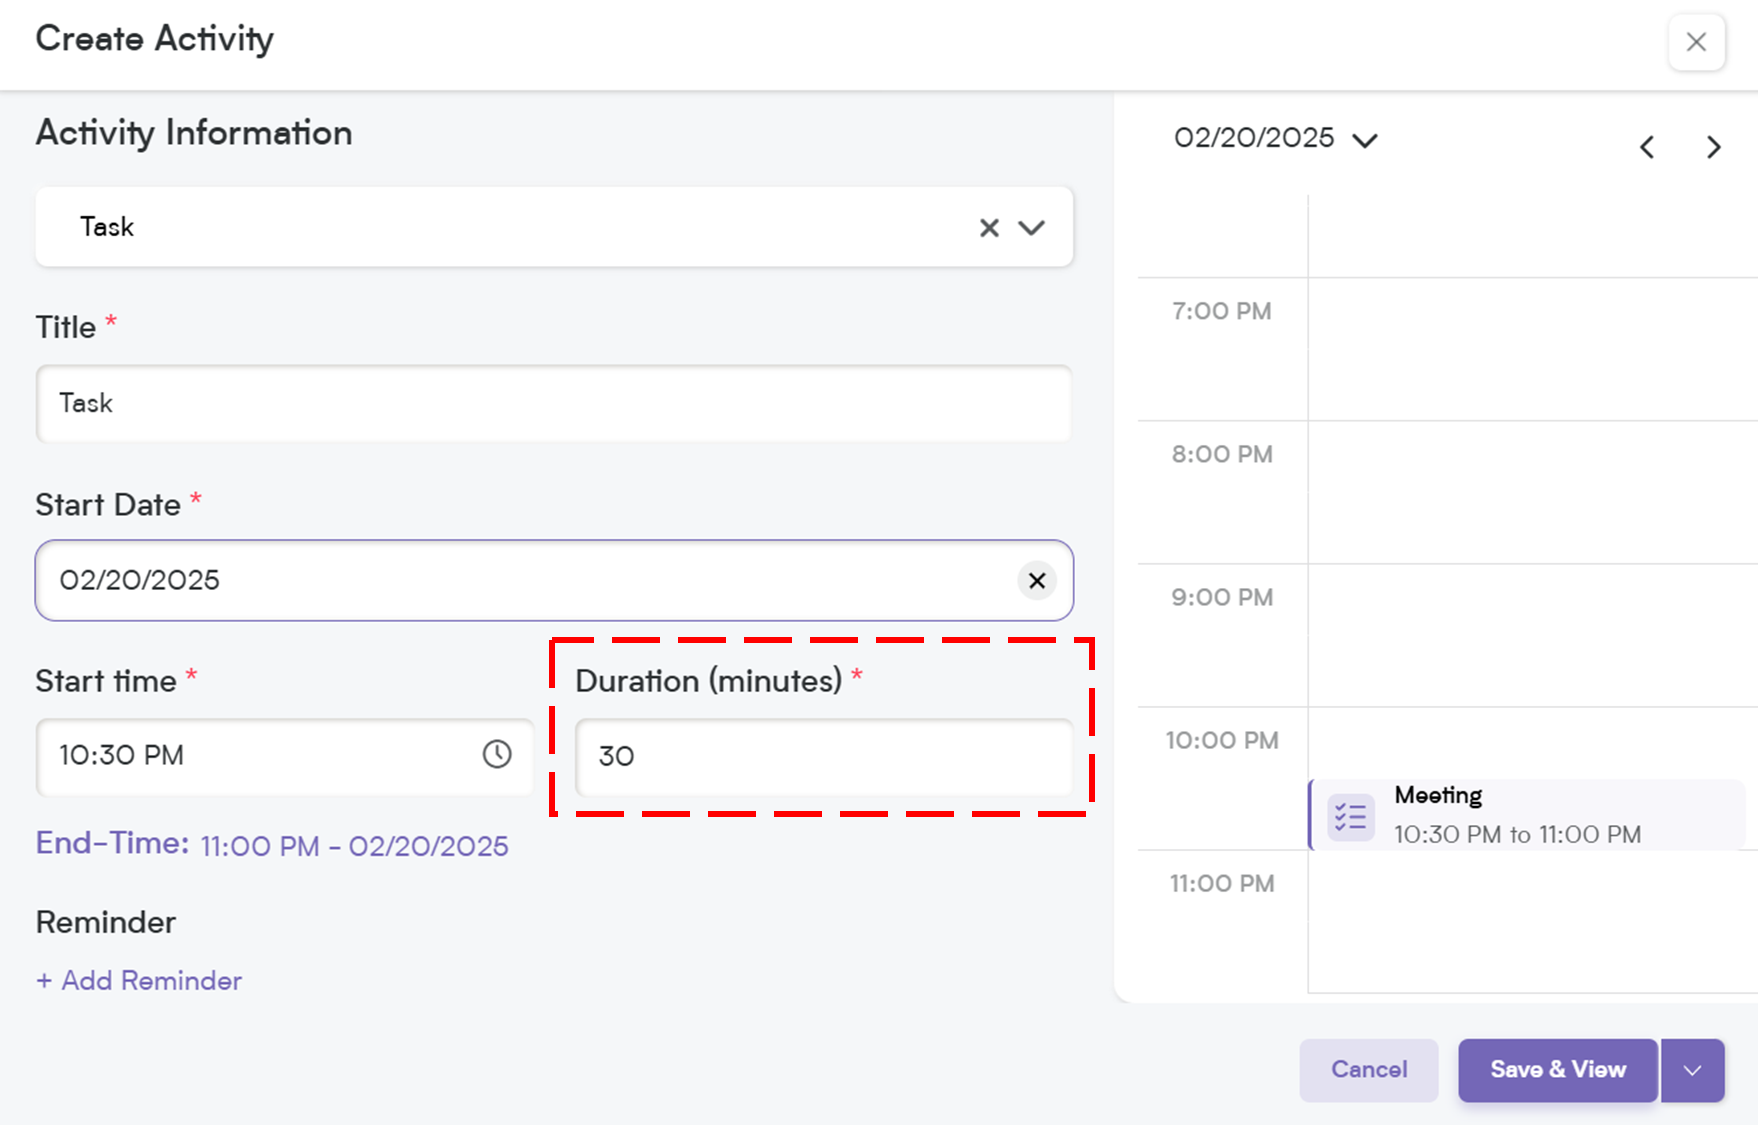Go to previous day in calendar
The height and width of the screenshot is (1125, 1758).
pos(1647,147)
